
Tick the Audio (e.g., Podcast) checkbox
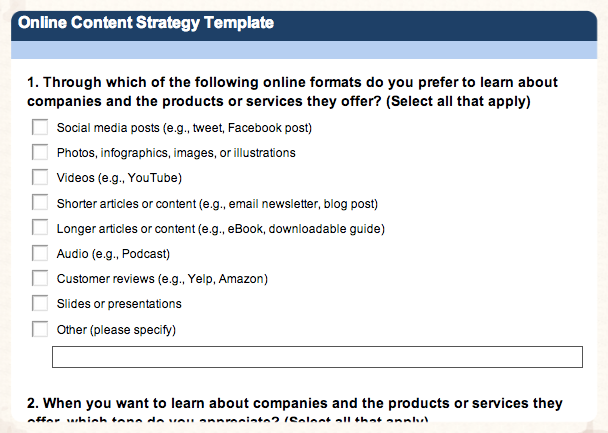[40, 253]
